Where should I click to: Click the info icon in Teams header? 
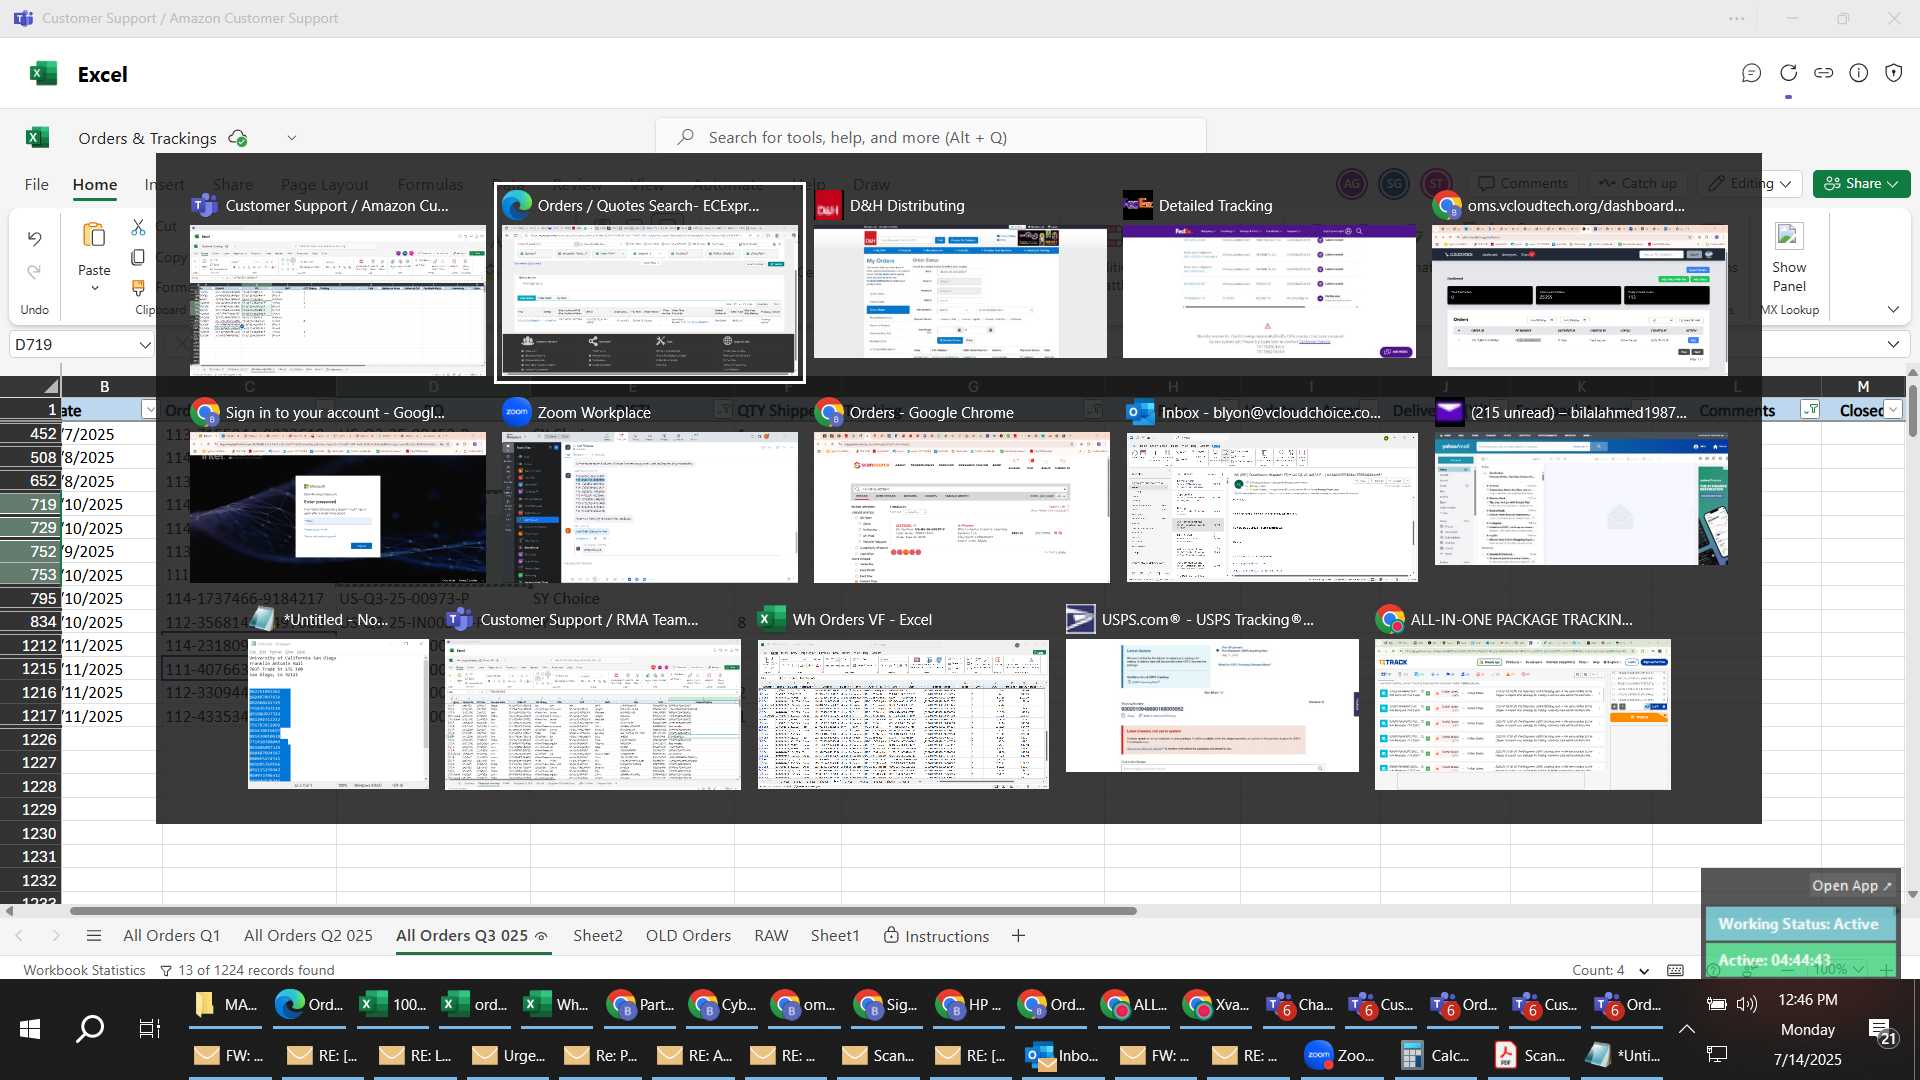(x=1859, y=73)
